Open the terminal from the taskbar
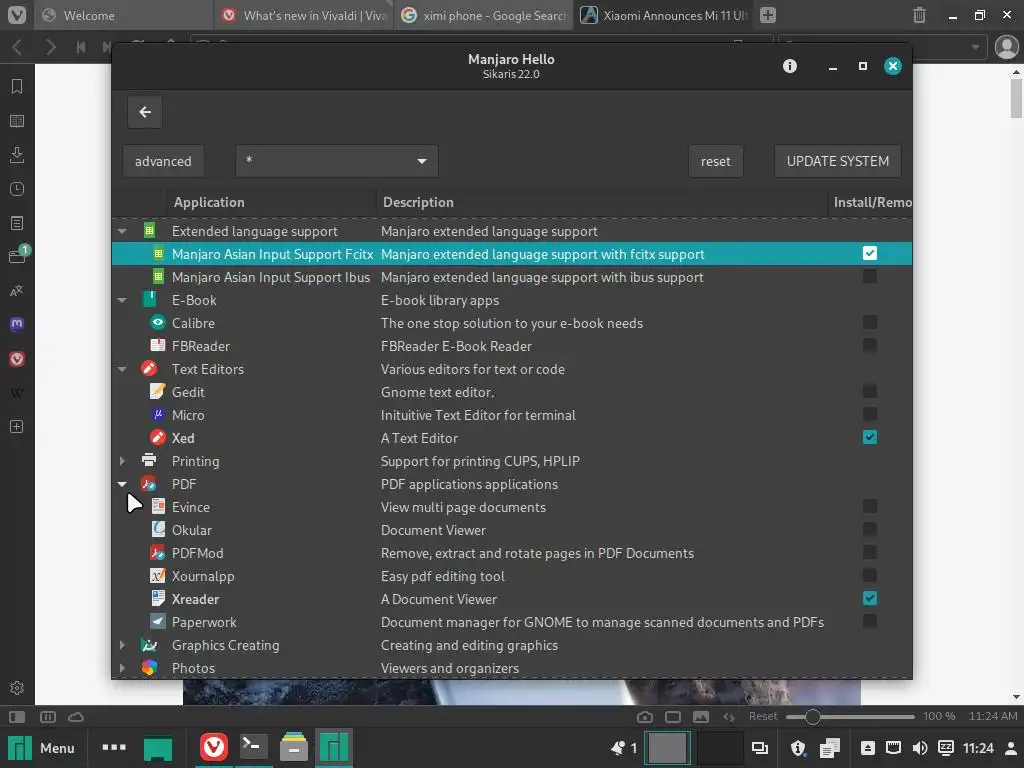Screen dimensions: 1024x768 (253, 747)
